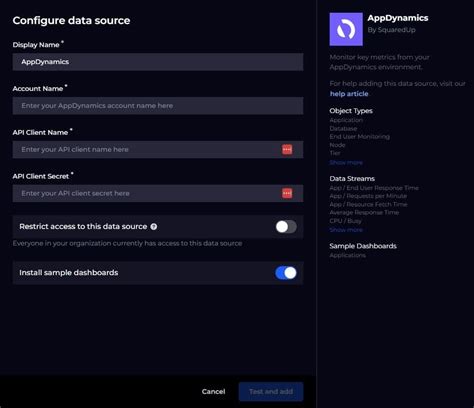
Task: Click the 'By SquaredUp' text
Action: [391, 30]
